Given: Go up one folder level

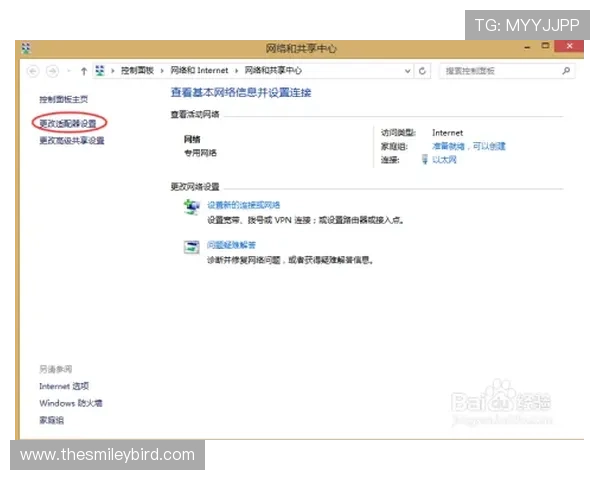Looking at the screenshot, I should [x=84, y=71].
